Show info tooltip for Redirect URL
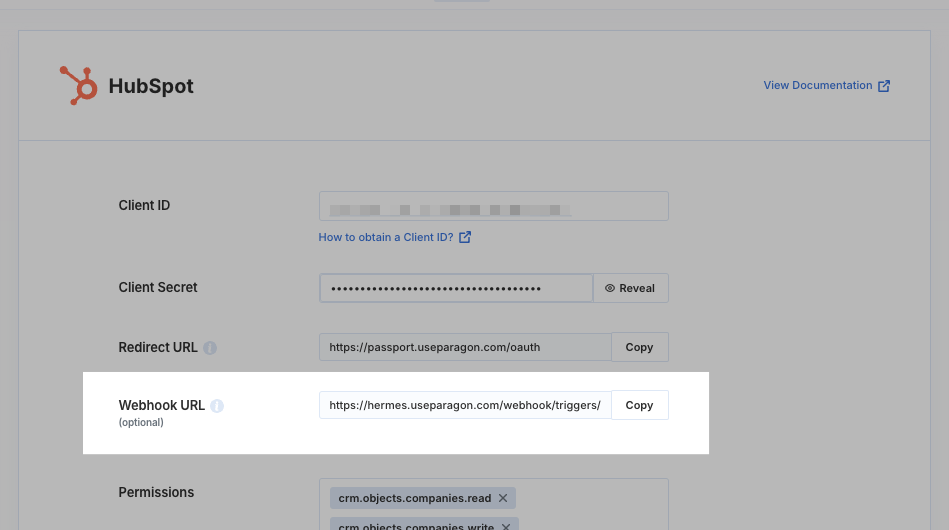The width and height of the screenshot is (949, 530). point(210,348)
